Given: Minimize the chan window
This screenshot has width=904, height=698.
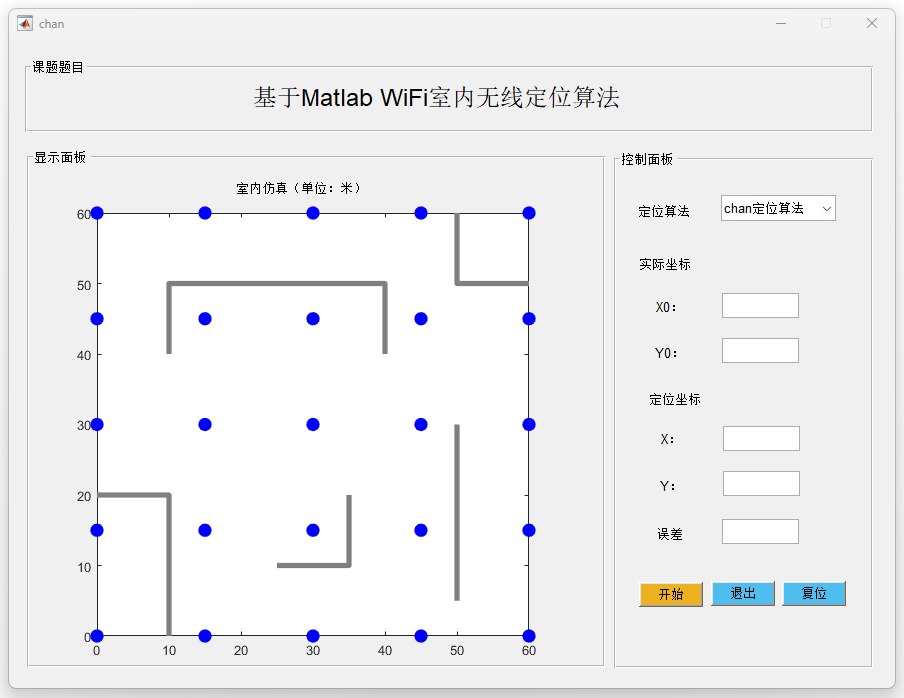Looking at the screenshot, I should 781,23.
